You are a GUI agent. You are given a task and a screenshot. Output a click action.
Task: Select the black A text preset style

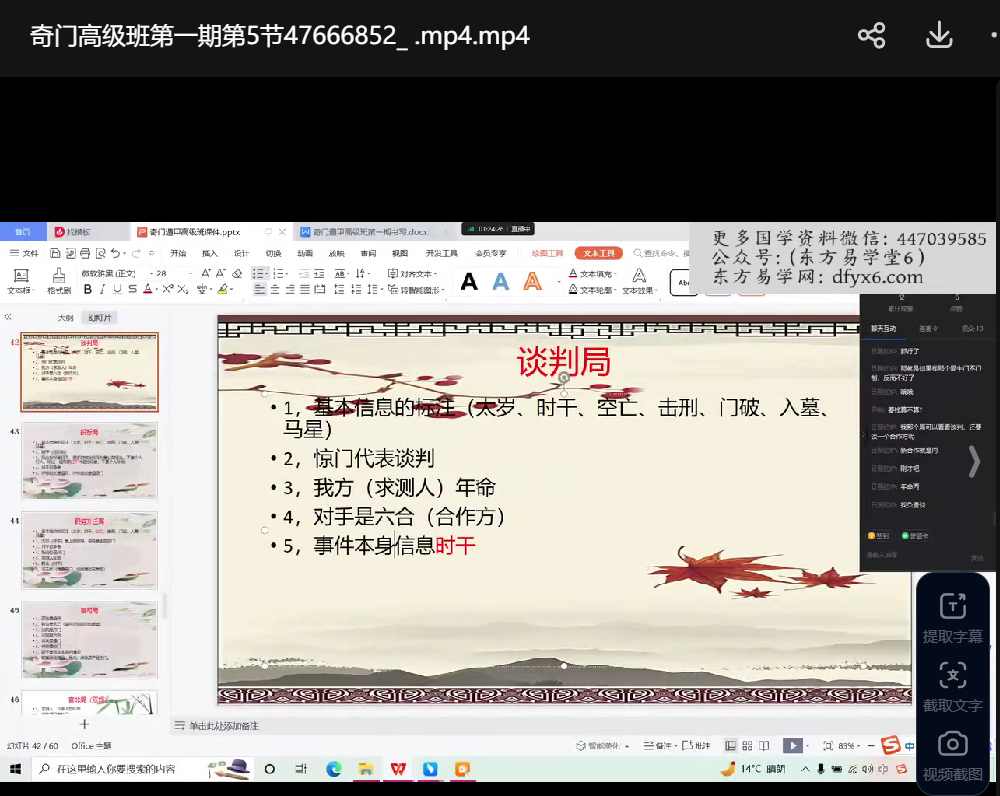(469, 281)
